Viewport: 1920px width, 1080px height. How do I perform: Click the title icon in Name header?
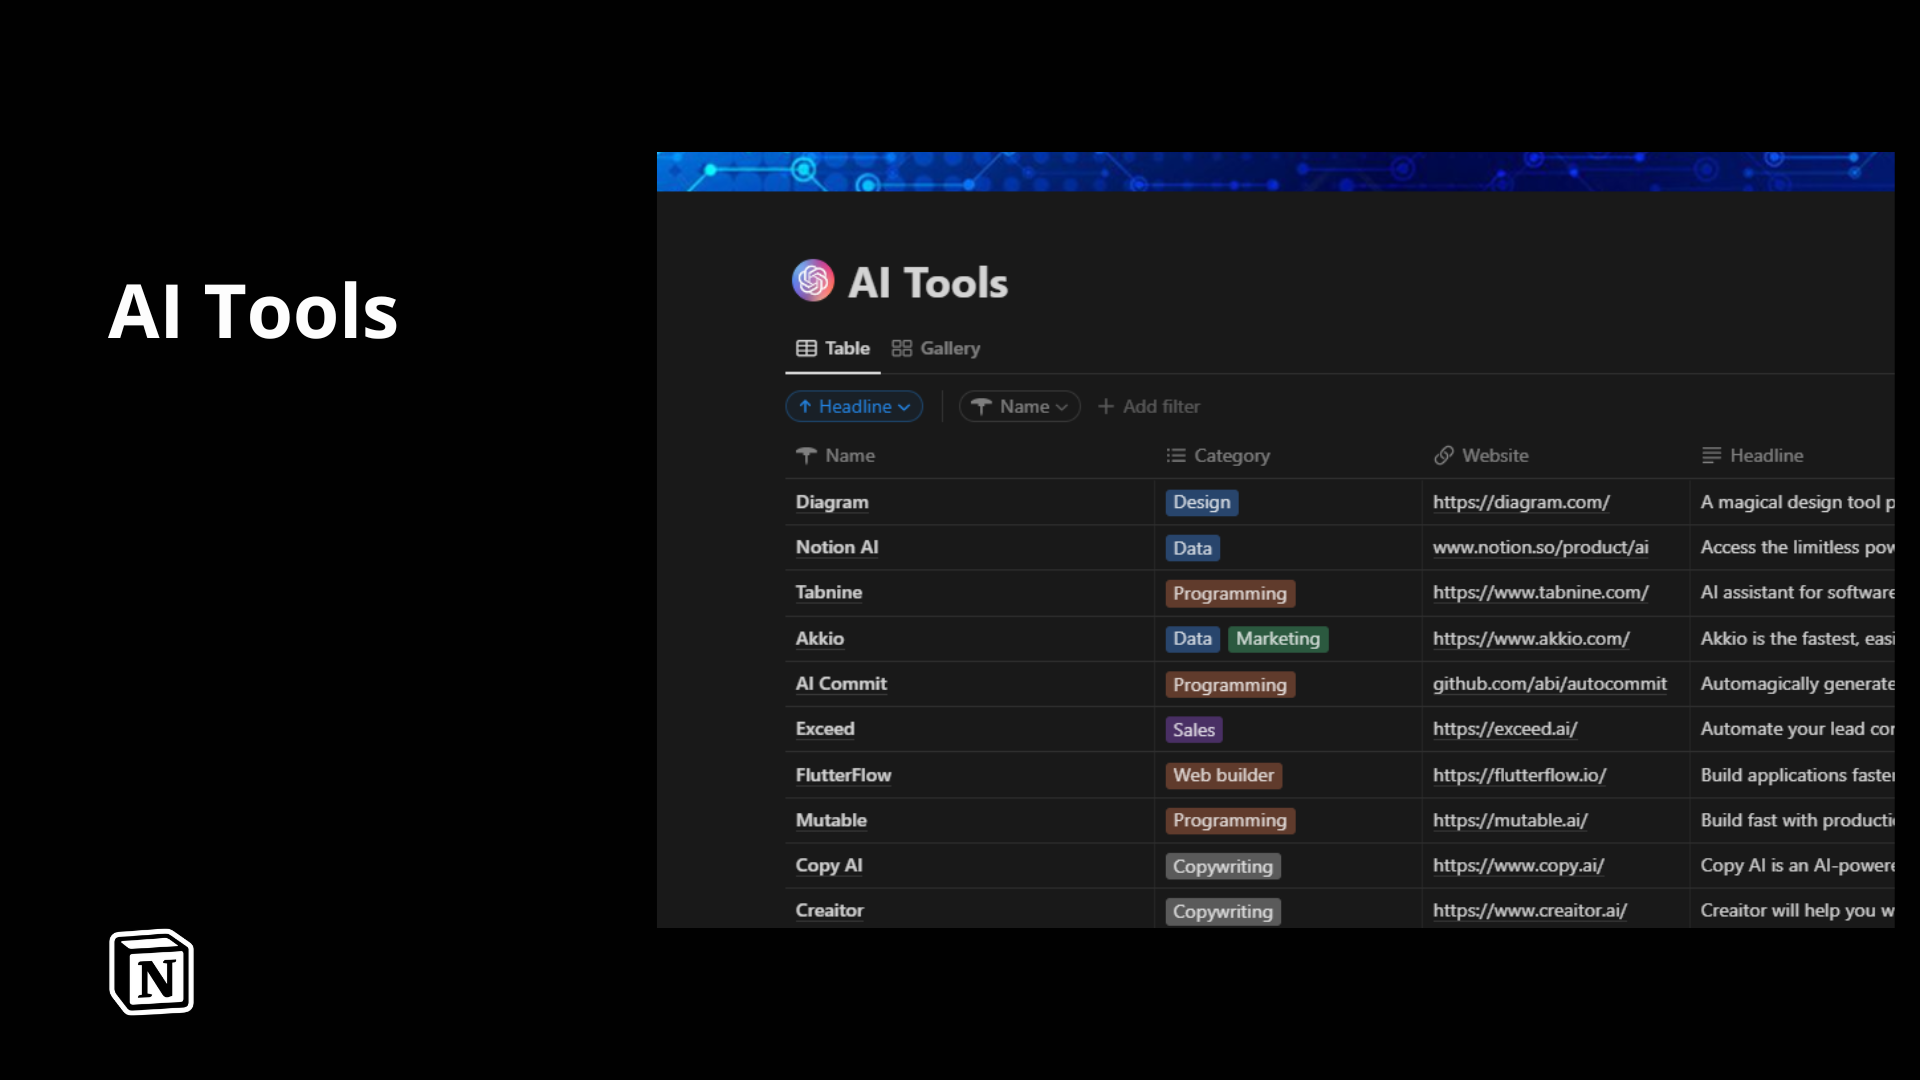806,455
